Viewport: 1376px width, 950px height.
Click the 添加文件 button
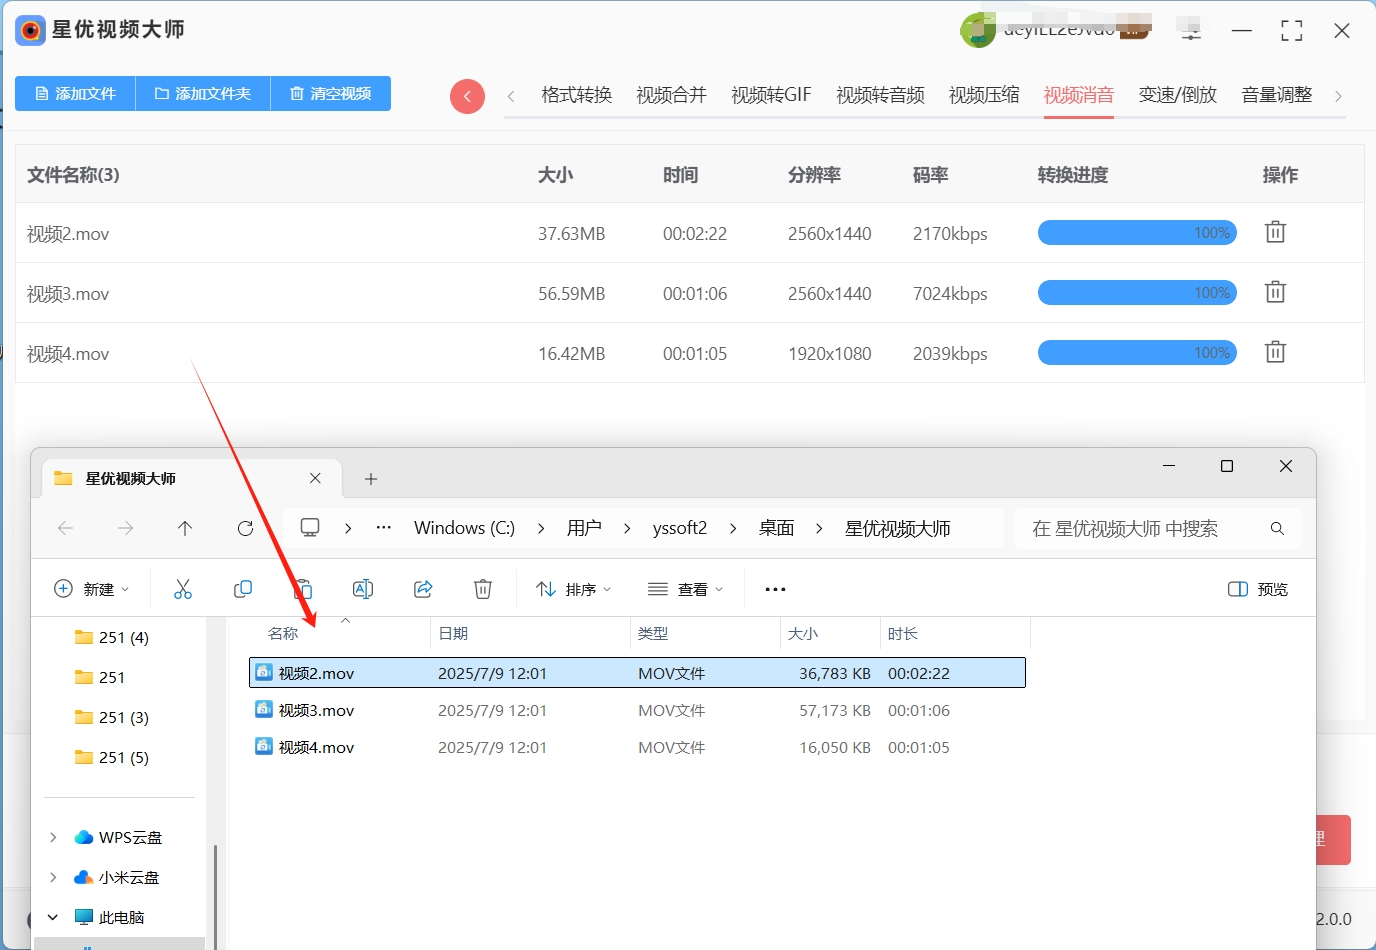click(x=75, y=93)
